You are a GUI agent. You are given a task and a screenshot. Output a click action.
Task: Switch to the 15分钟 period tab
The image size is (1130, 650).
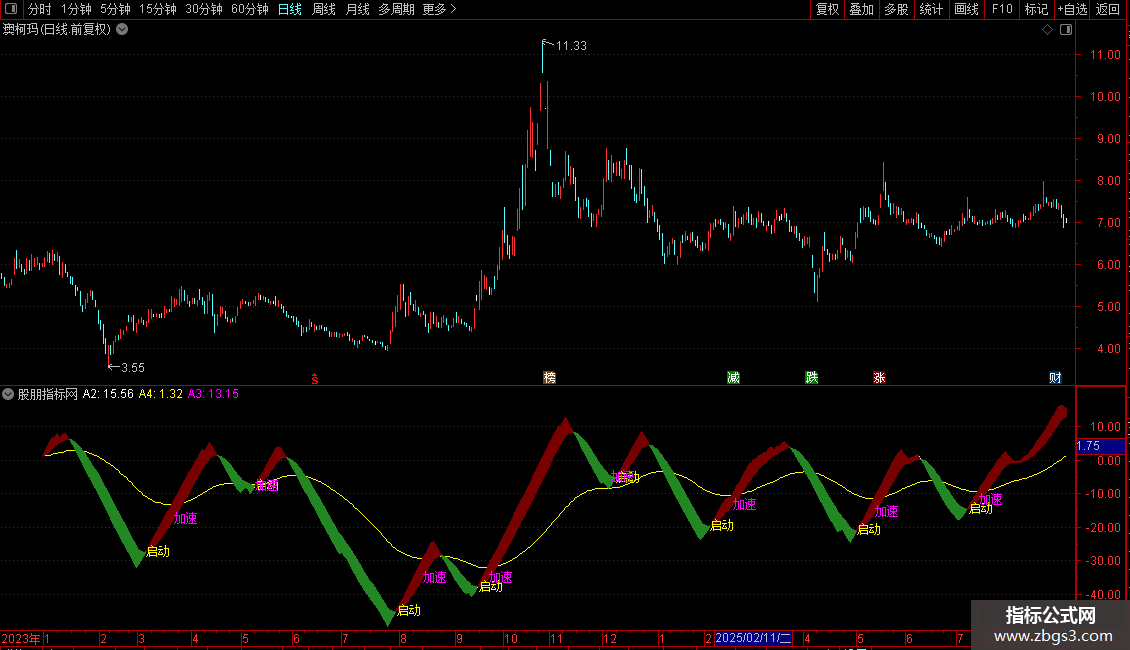158,9
